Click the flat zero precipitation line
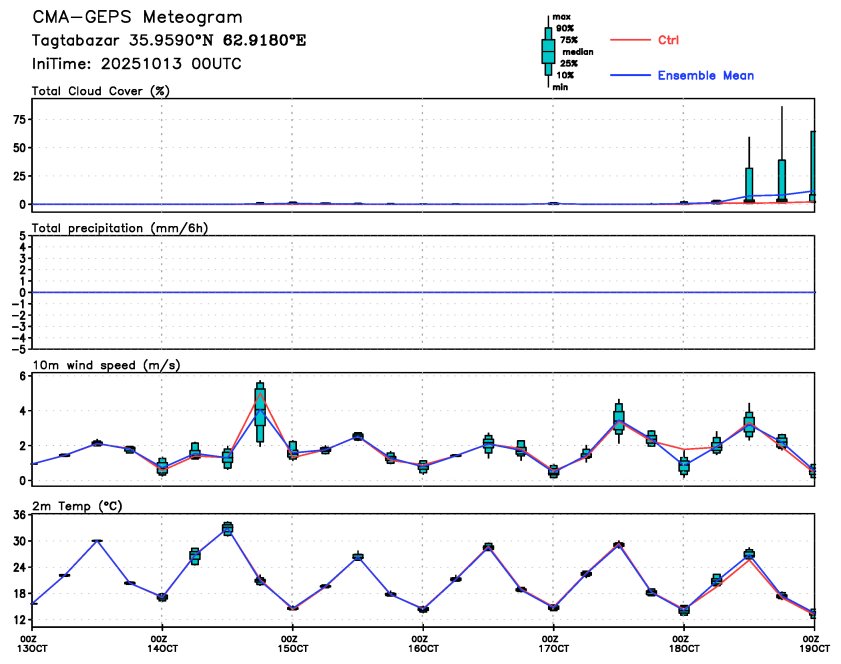 coord(423,292)
